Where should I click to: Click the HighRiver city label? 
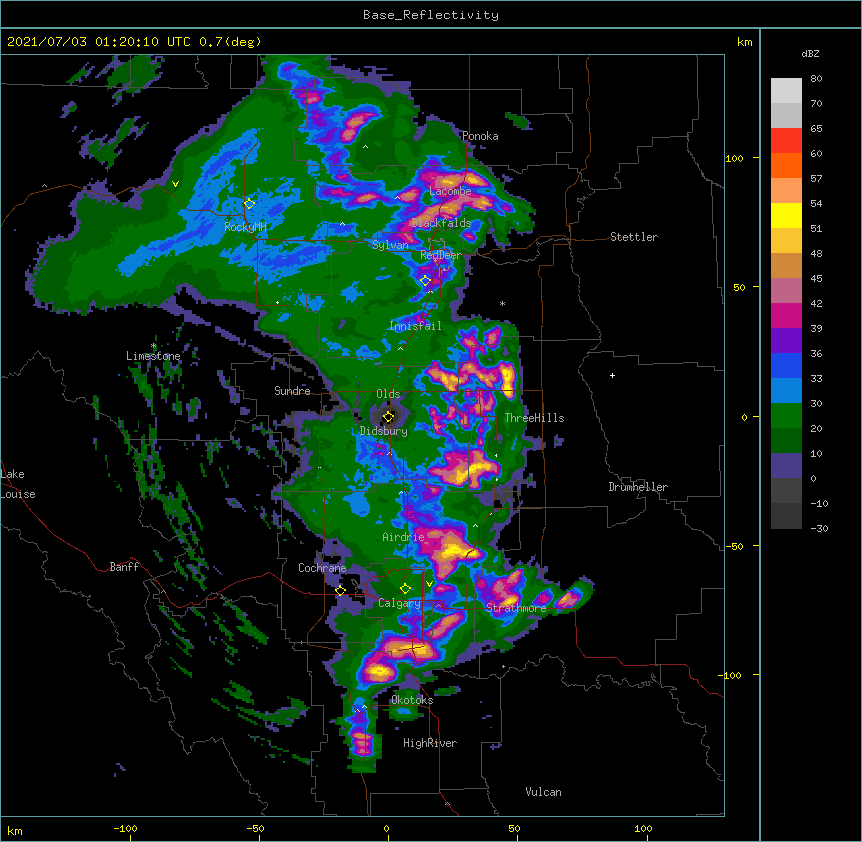coord(430,743)
